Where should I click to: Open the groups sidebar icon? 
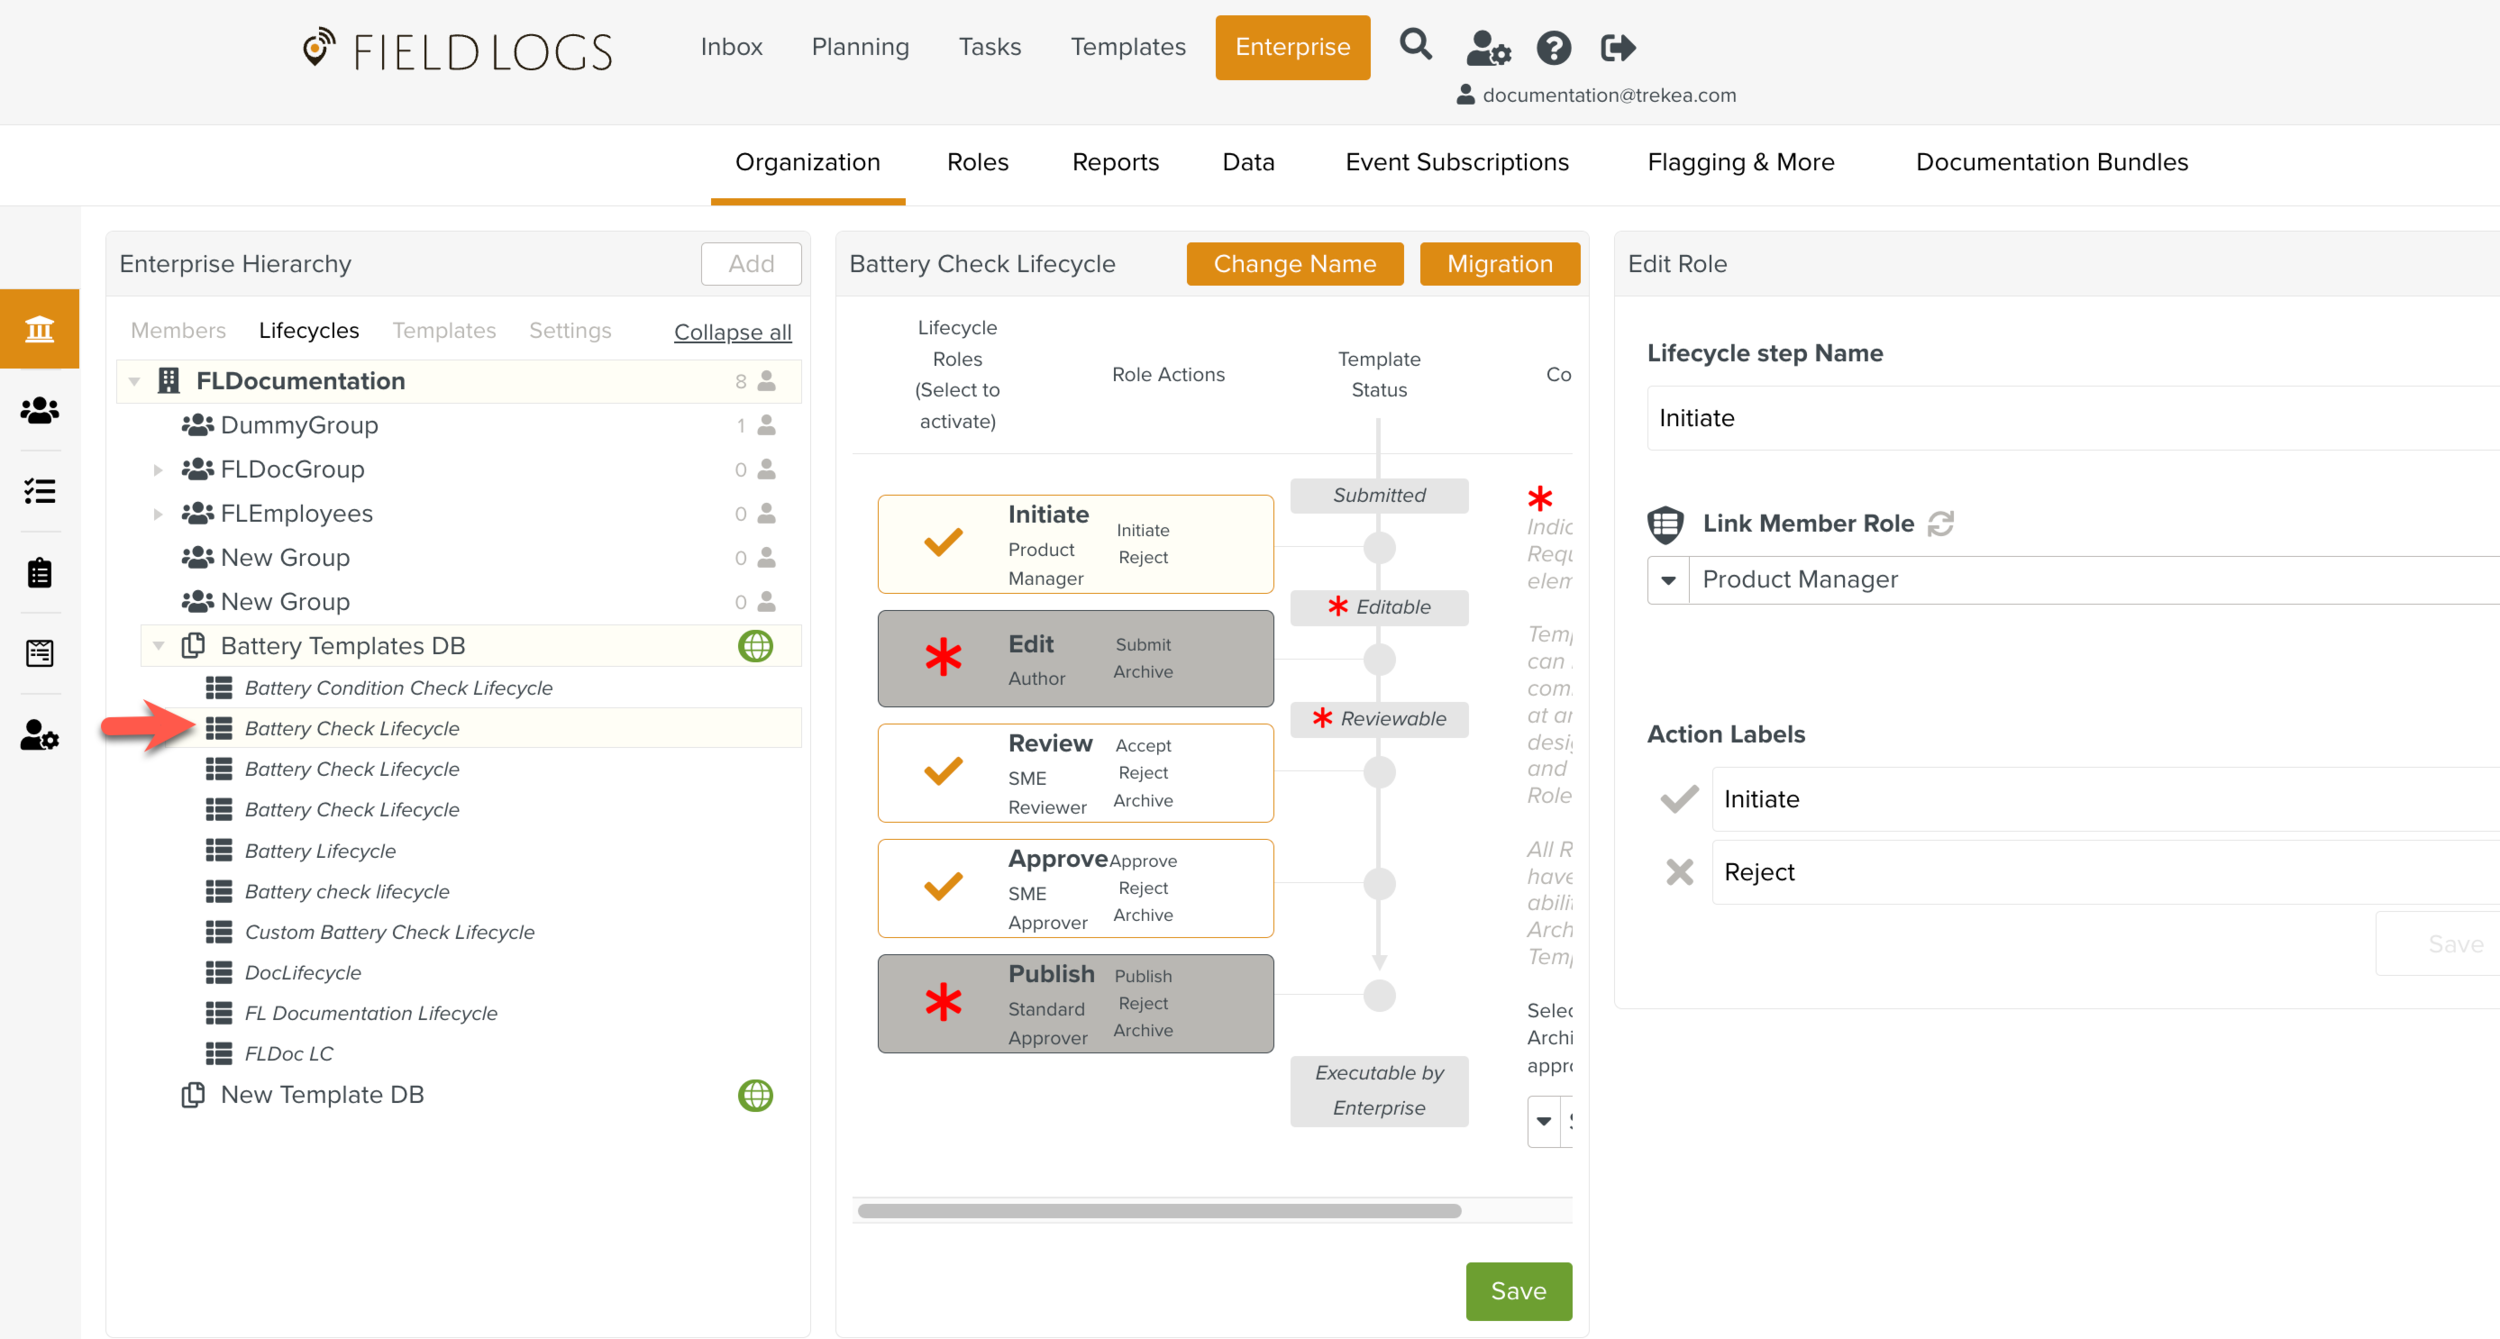pyautogui.click(x=40, y=410)
